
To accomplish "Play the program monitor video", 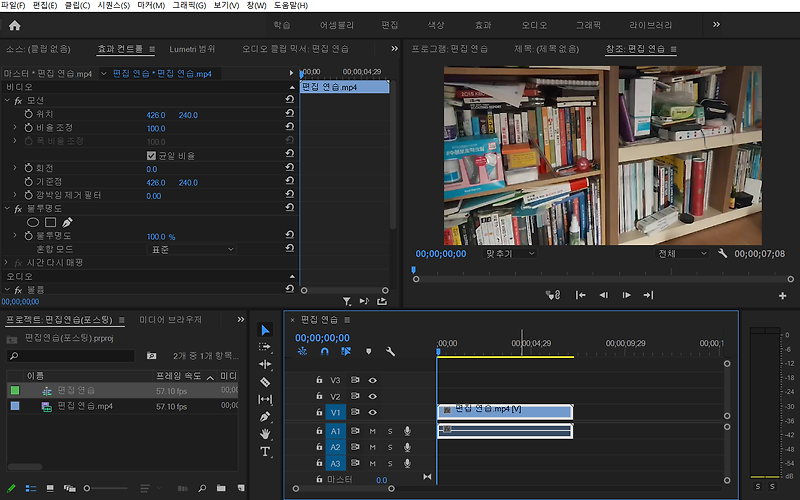I will pyautogui.click(x=626, y=295).
